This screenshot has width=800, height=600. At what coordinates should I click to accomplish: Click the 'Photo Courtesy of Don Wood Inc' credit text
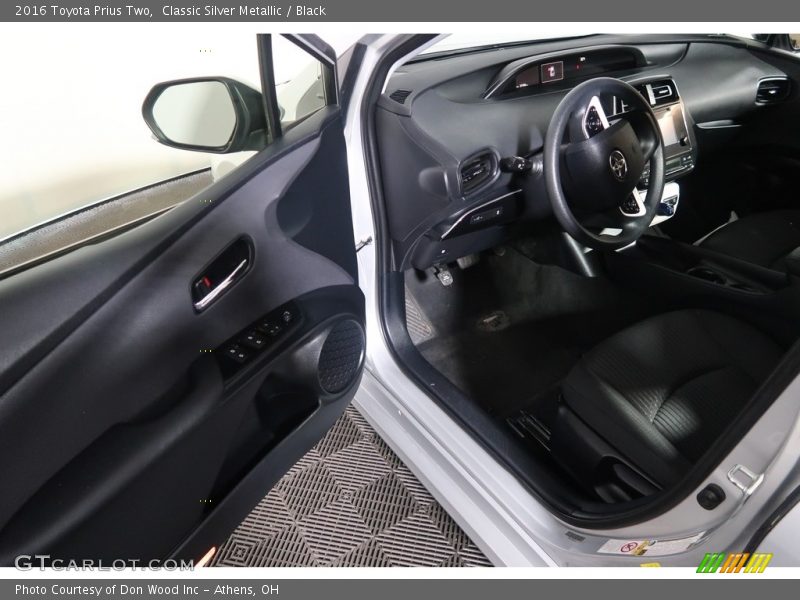pyautogui.click(x=107, y=590)
